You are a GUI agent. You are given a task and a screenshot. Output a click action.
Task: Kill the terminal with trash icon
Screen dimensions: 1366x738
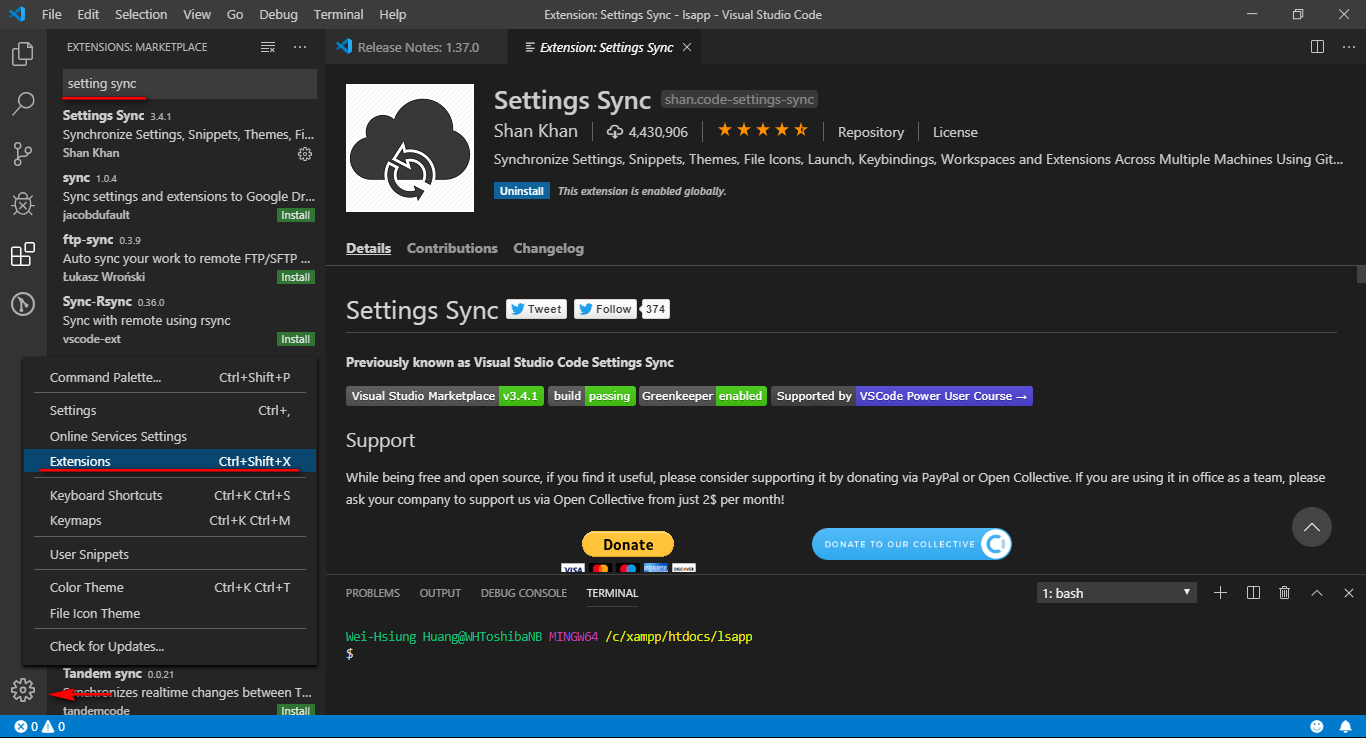point(1284,592)
